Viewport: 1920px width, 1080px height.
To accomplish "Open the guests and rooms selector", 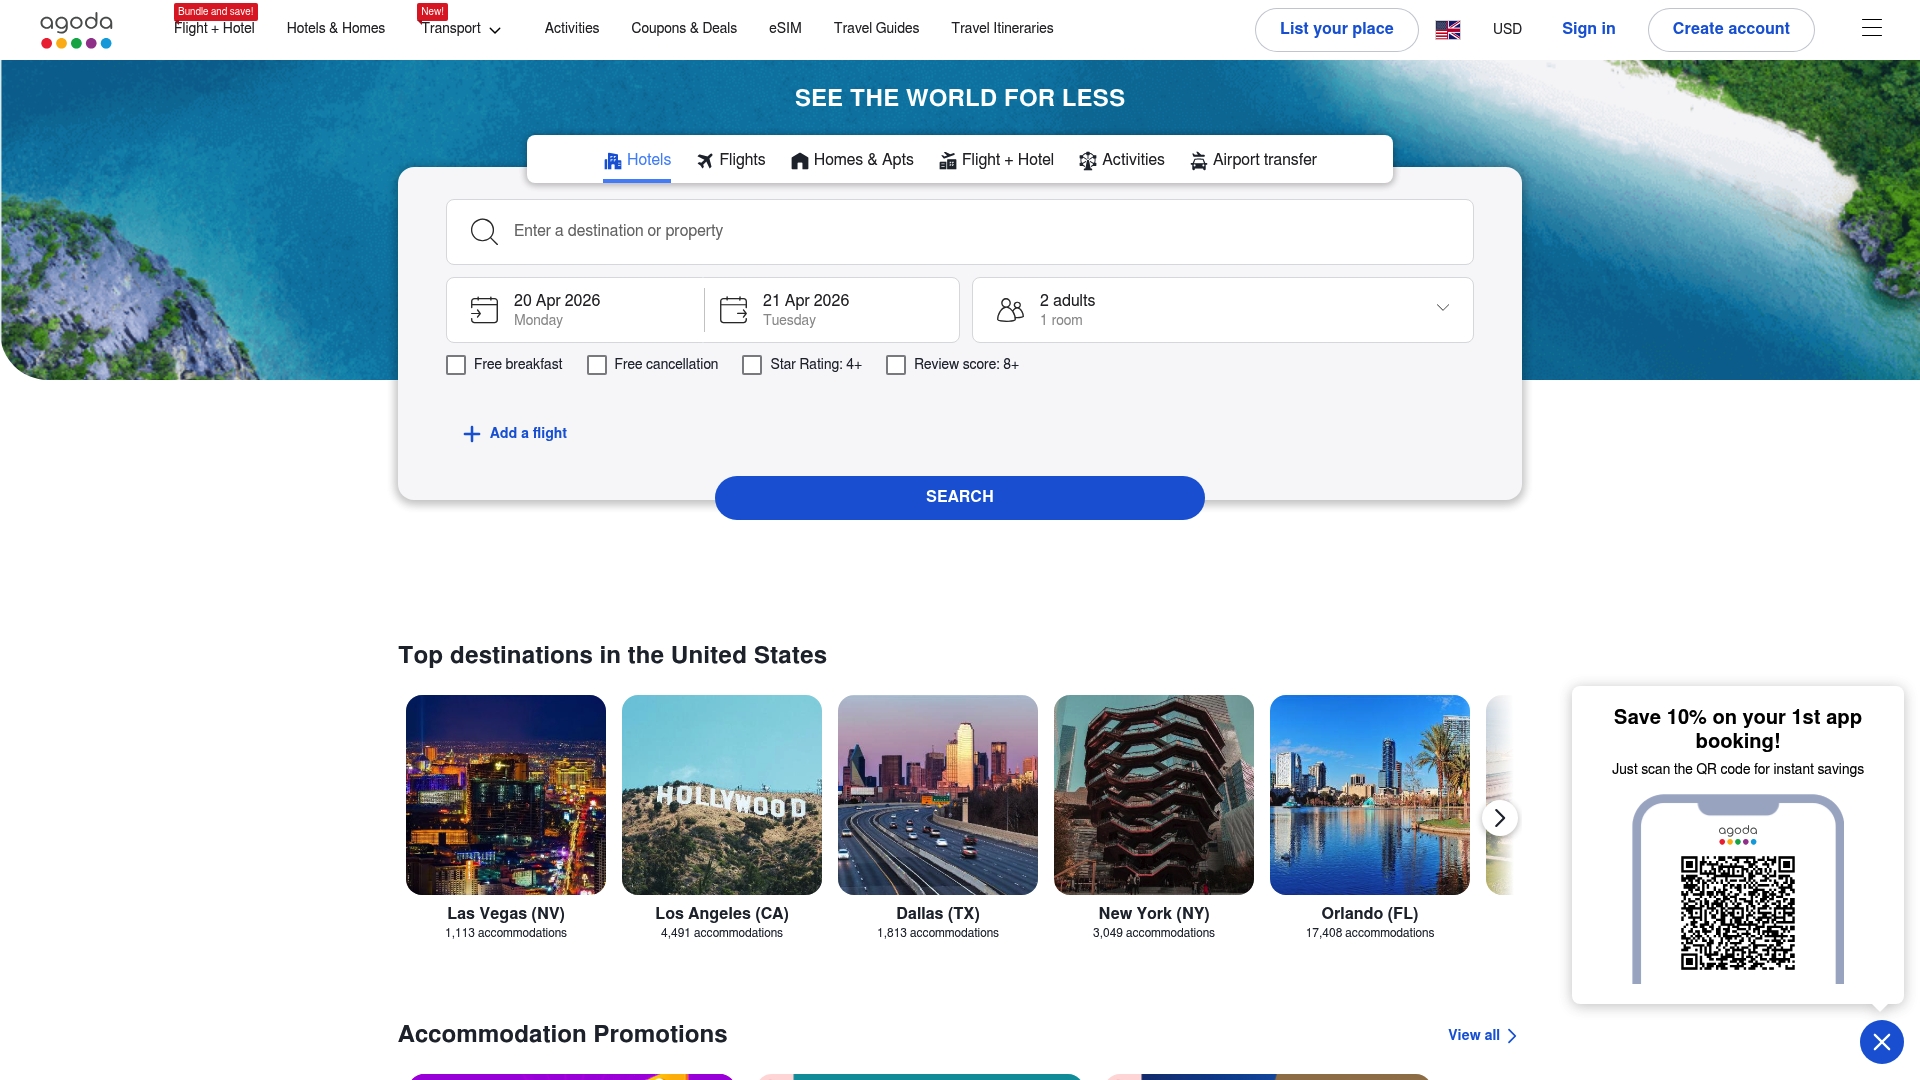I will pyautogui.click(x=1221, y=309).
